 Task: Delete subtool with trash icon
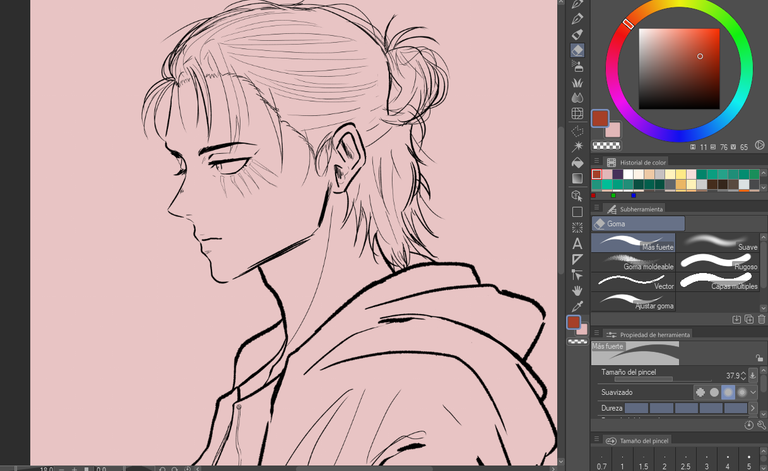pyautogui.click(x=761, y=320)
